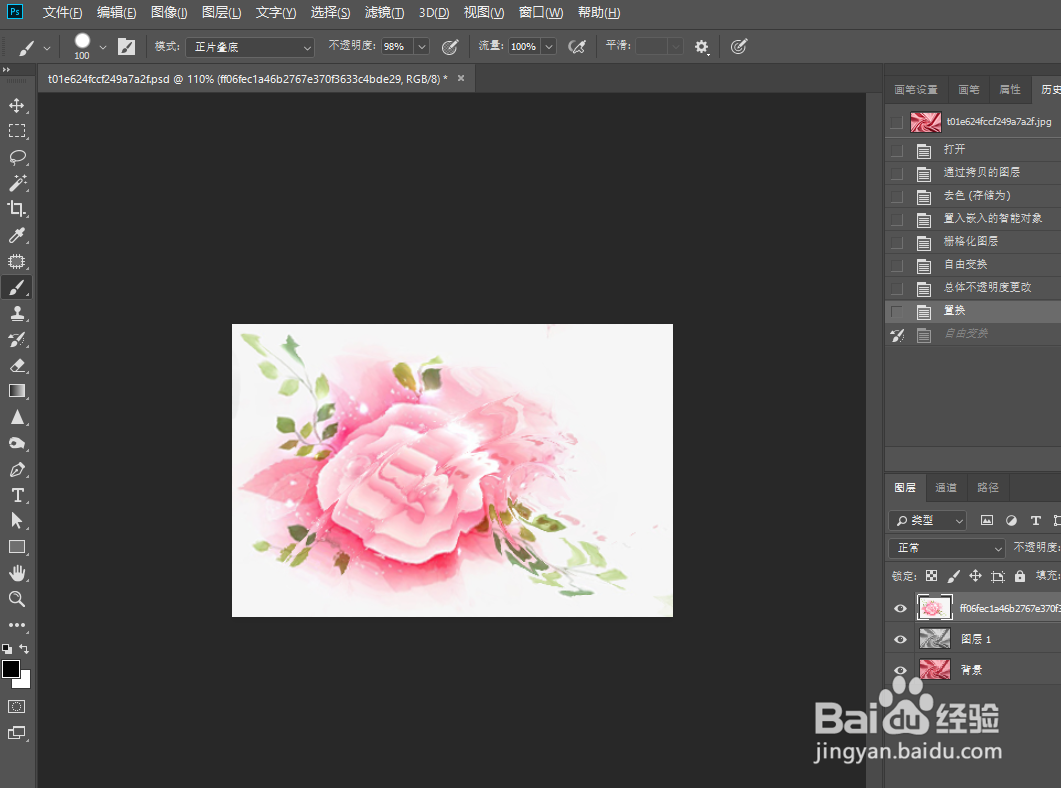
Task: Select the Gradient tool
Action: tap(17, 391)
